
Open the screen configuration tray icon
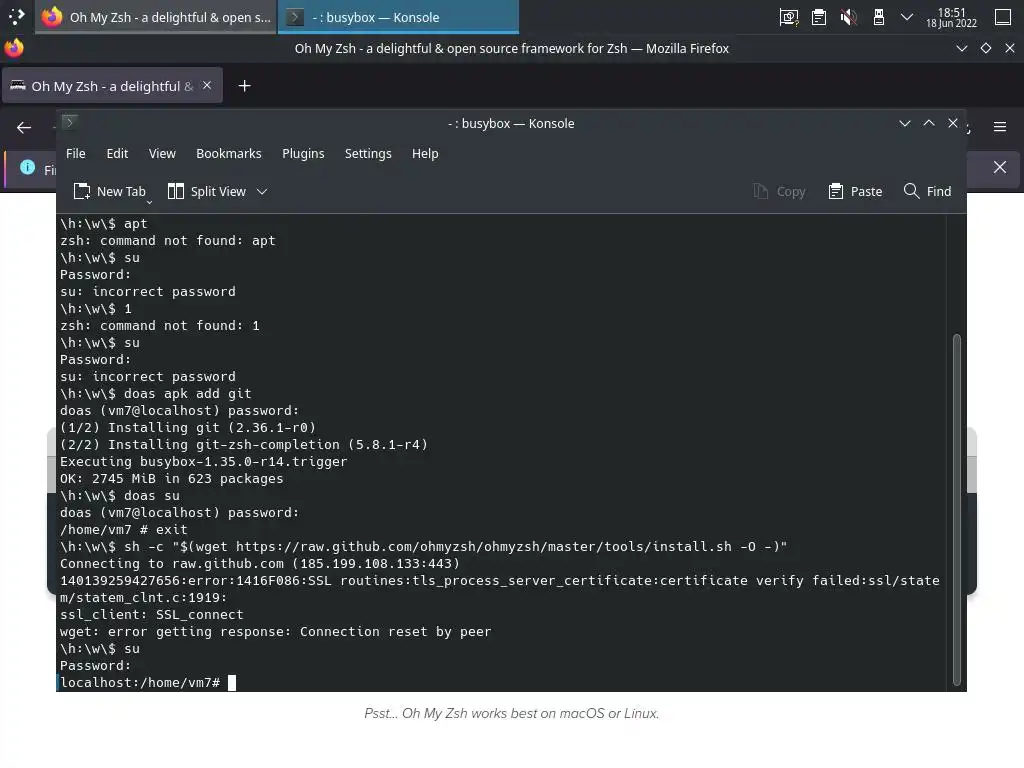(x=789, y=17)
